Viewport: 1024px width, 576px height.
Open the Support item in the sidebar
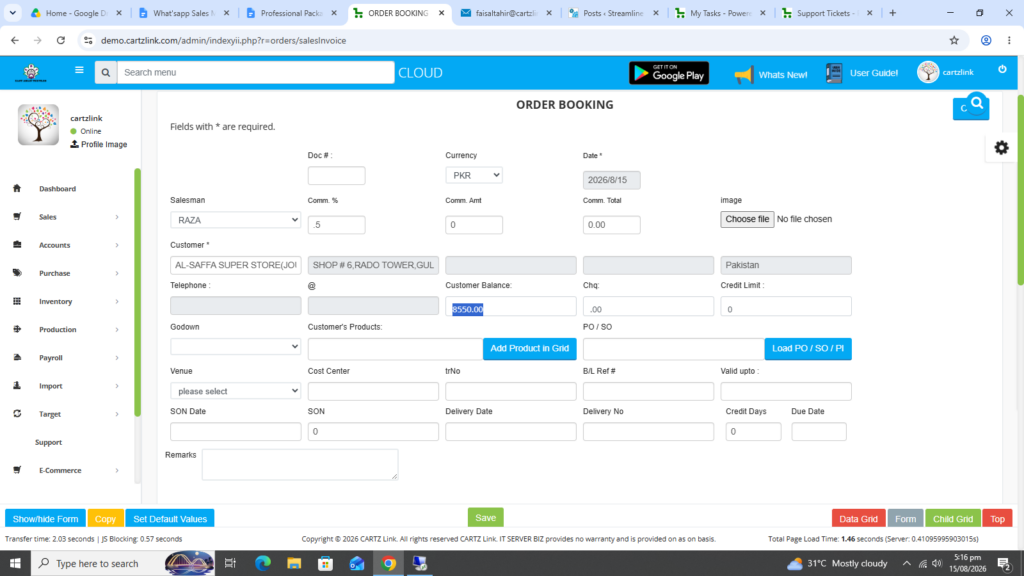(48, 442)
